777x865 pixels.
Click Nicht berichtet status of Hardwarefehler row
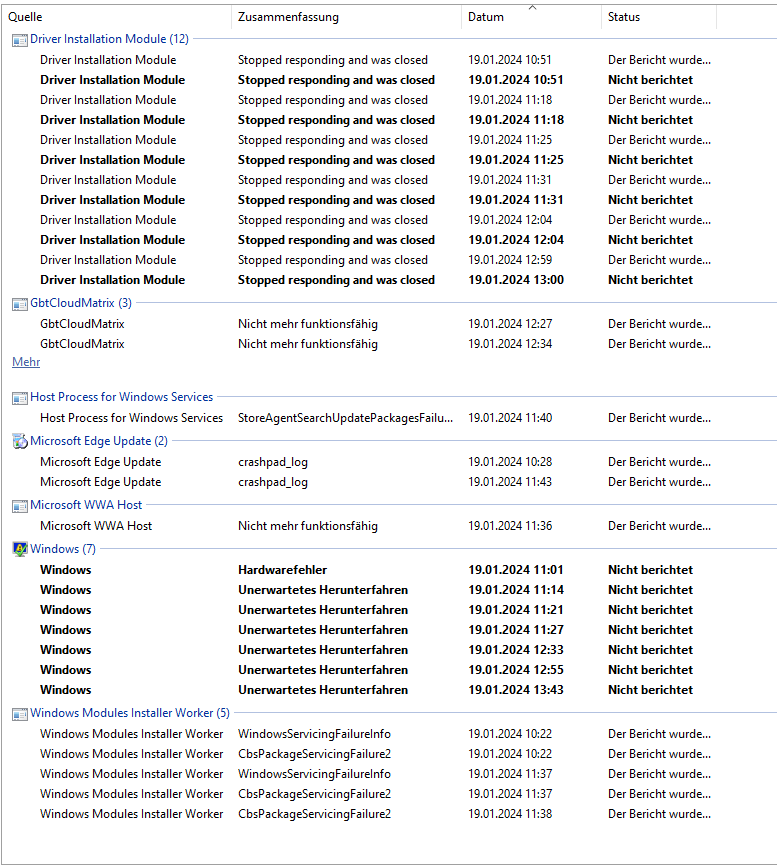point(650,570)
